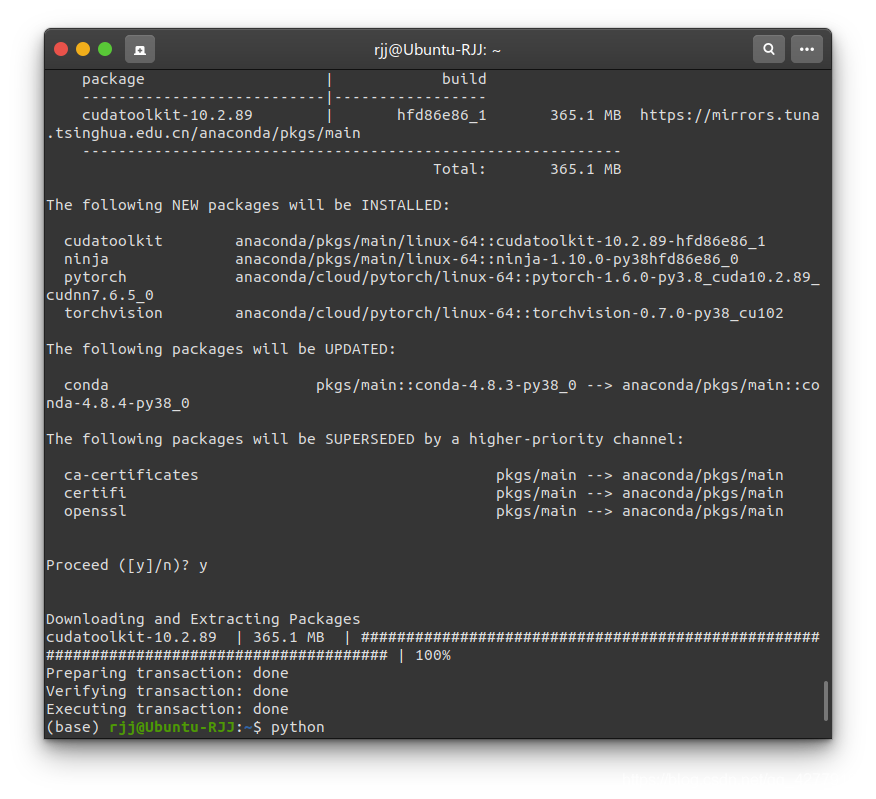876x799 pixels.
Task: Click the ca-certificates package row
Action: (423, 475)
